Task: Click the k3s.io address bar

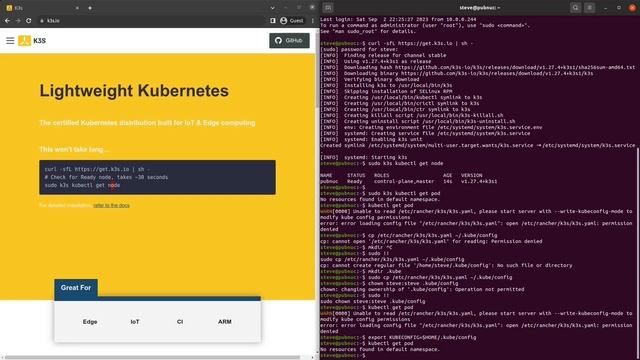Action: tap(151, 20)
